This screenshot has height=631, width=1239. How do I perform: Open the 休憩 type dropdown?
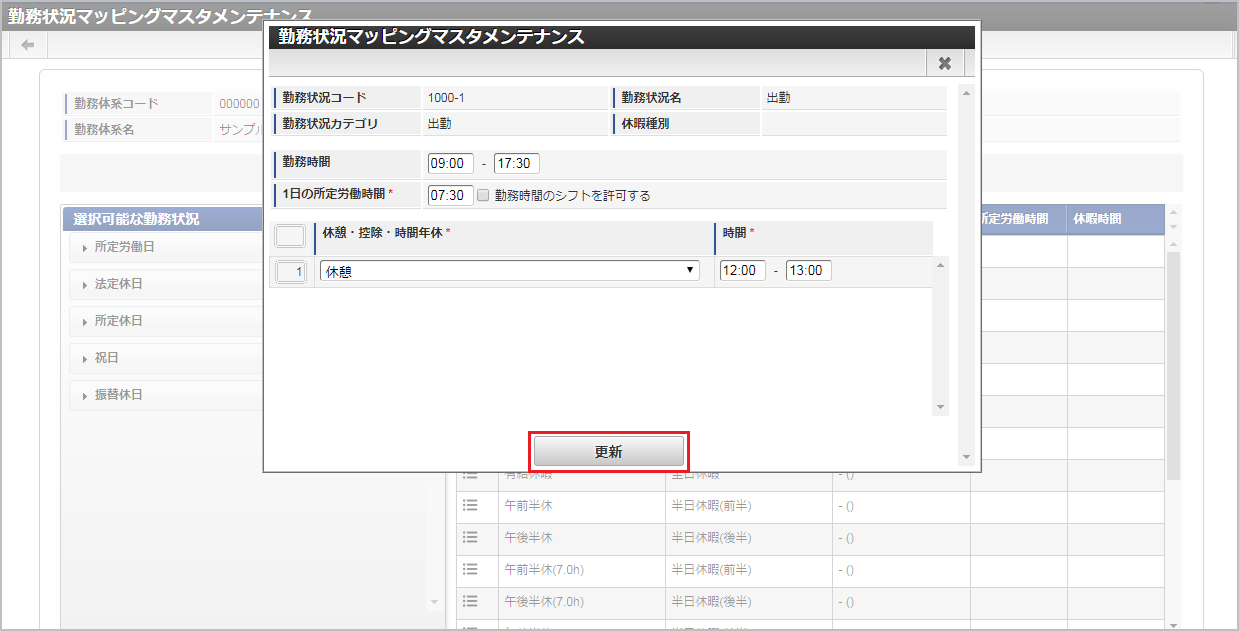[510, 271]
